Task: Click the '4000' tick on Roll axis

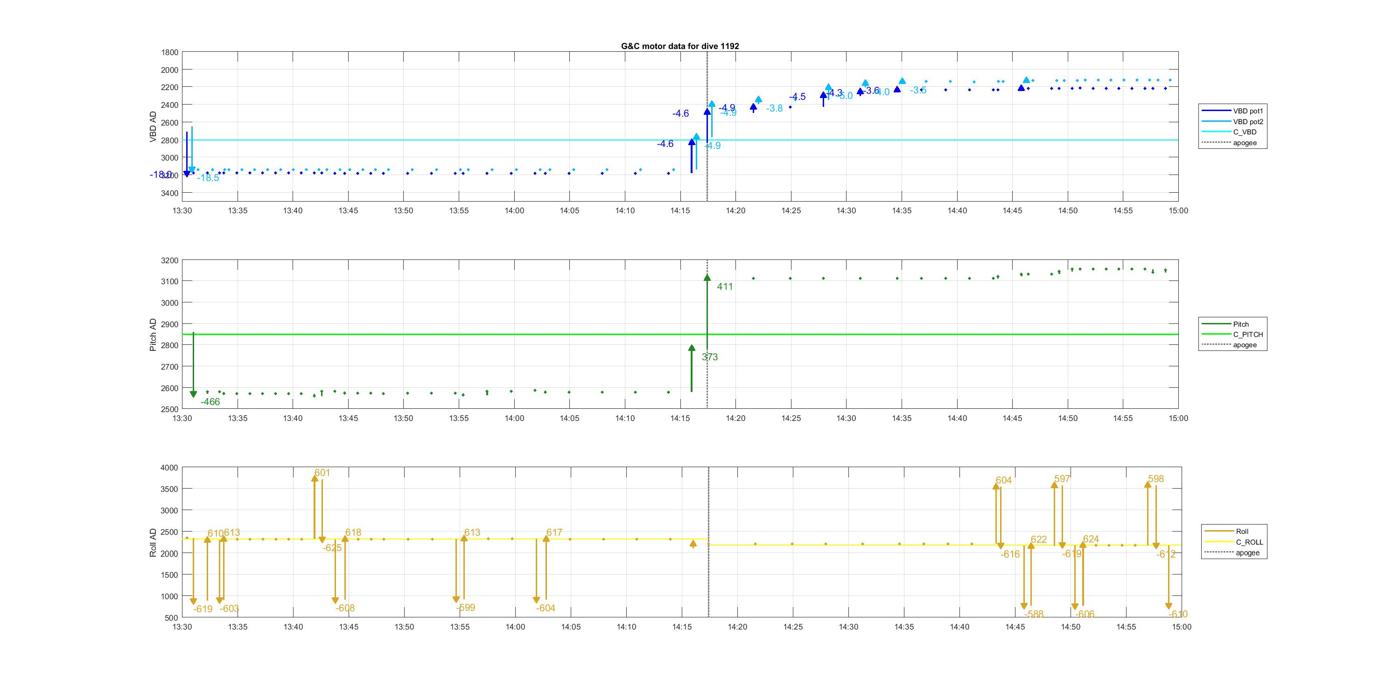Action: tap(170, 468)
